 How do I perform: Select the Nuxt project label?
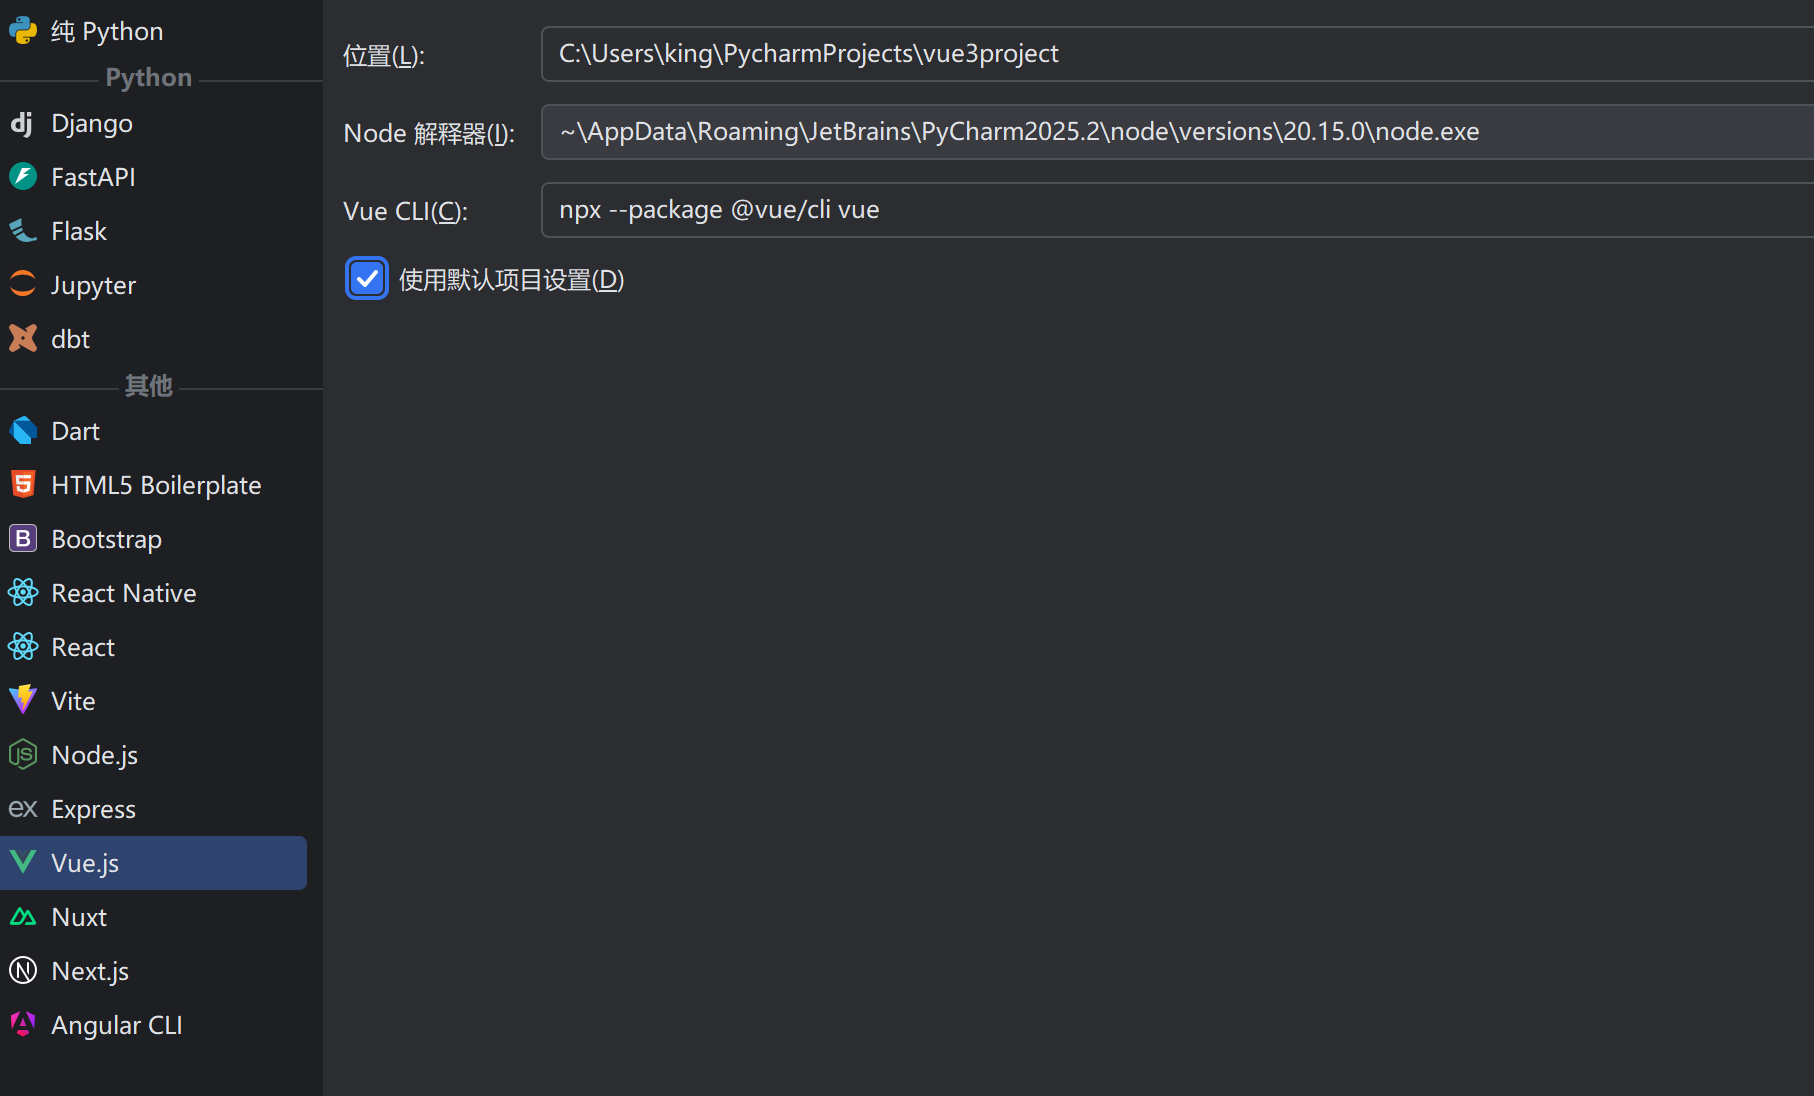click(x=79, y=917)
